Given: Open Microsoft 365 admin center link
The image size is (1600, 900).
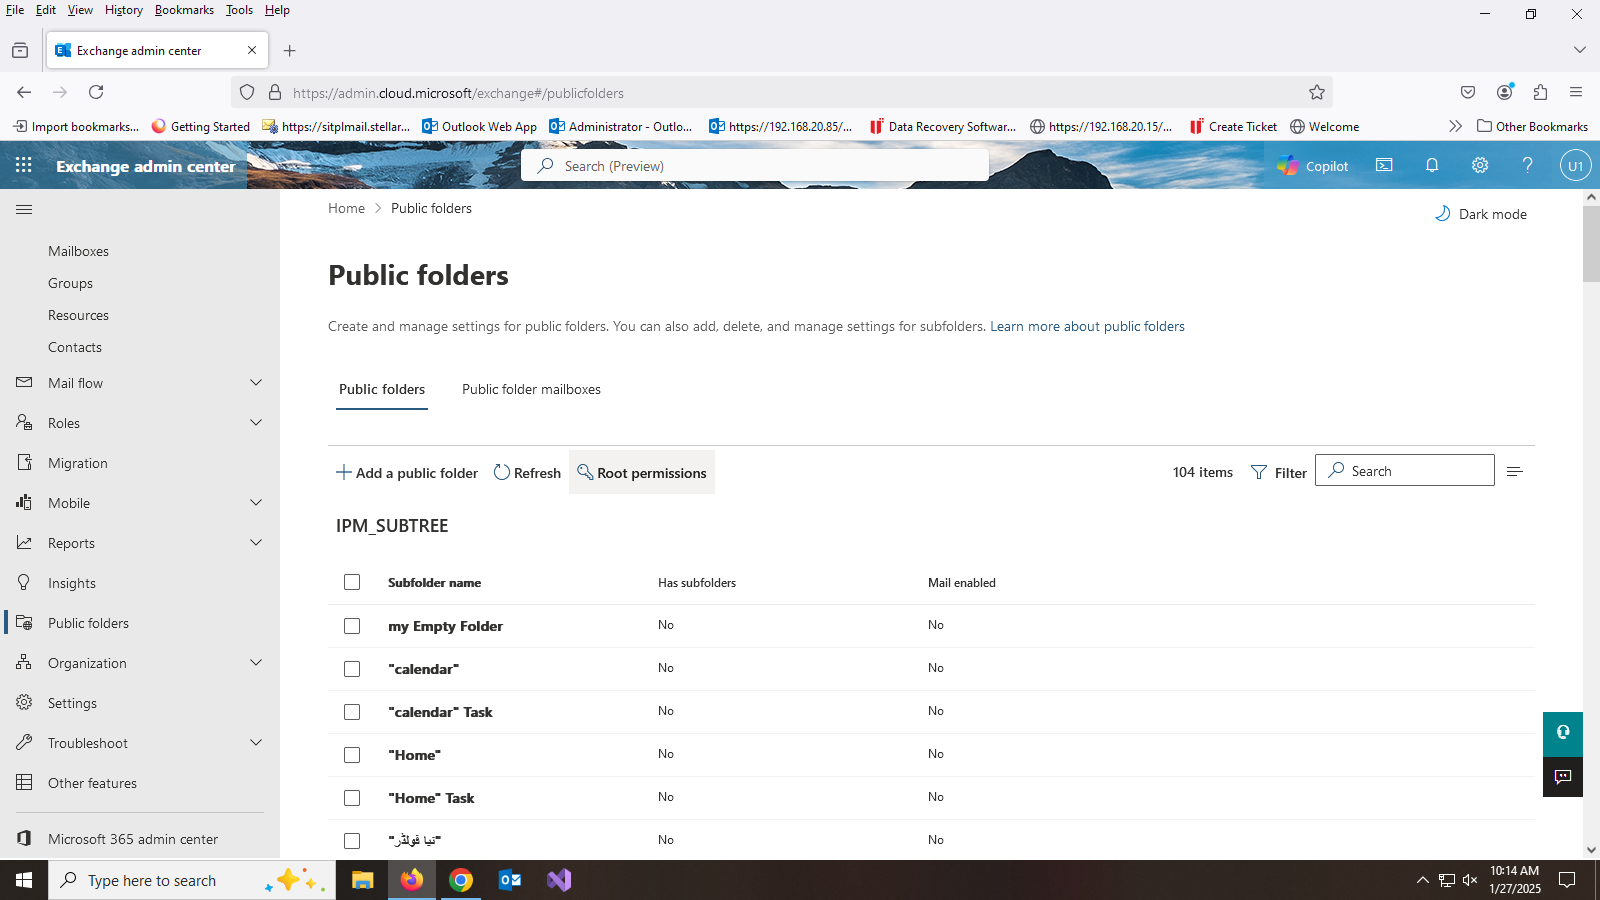Looking at the screenshot, I should point(133,839).
